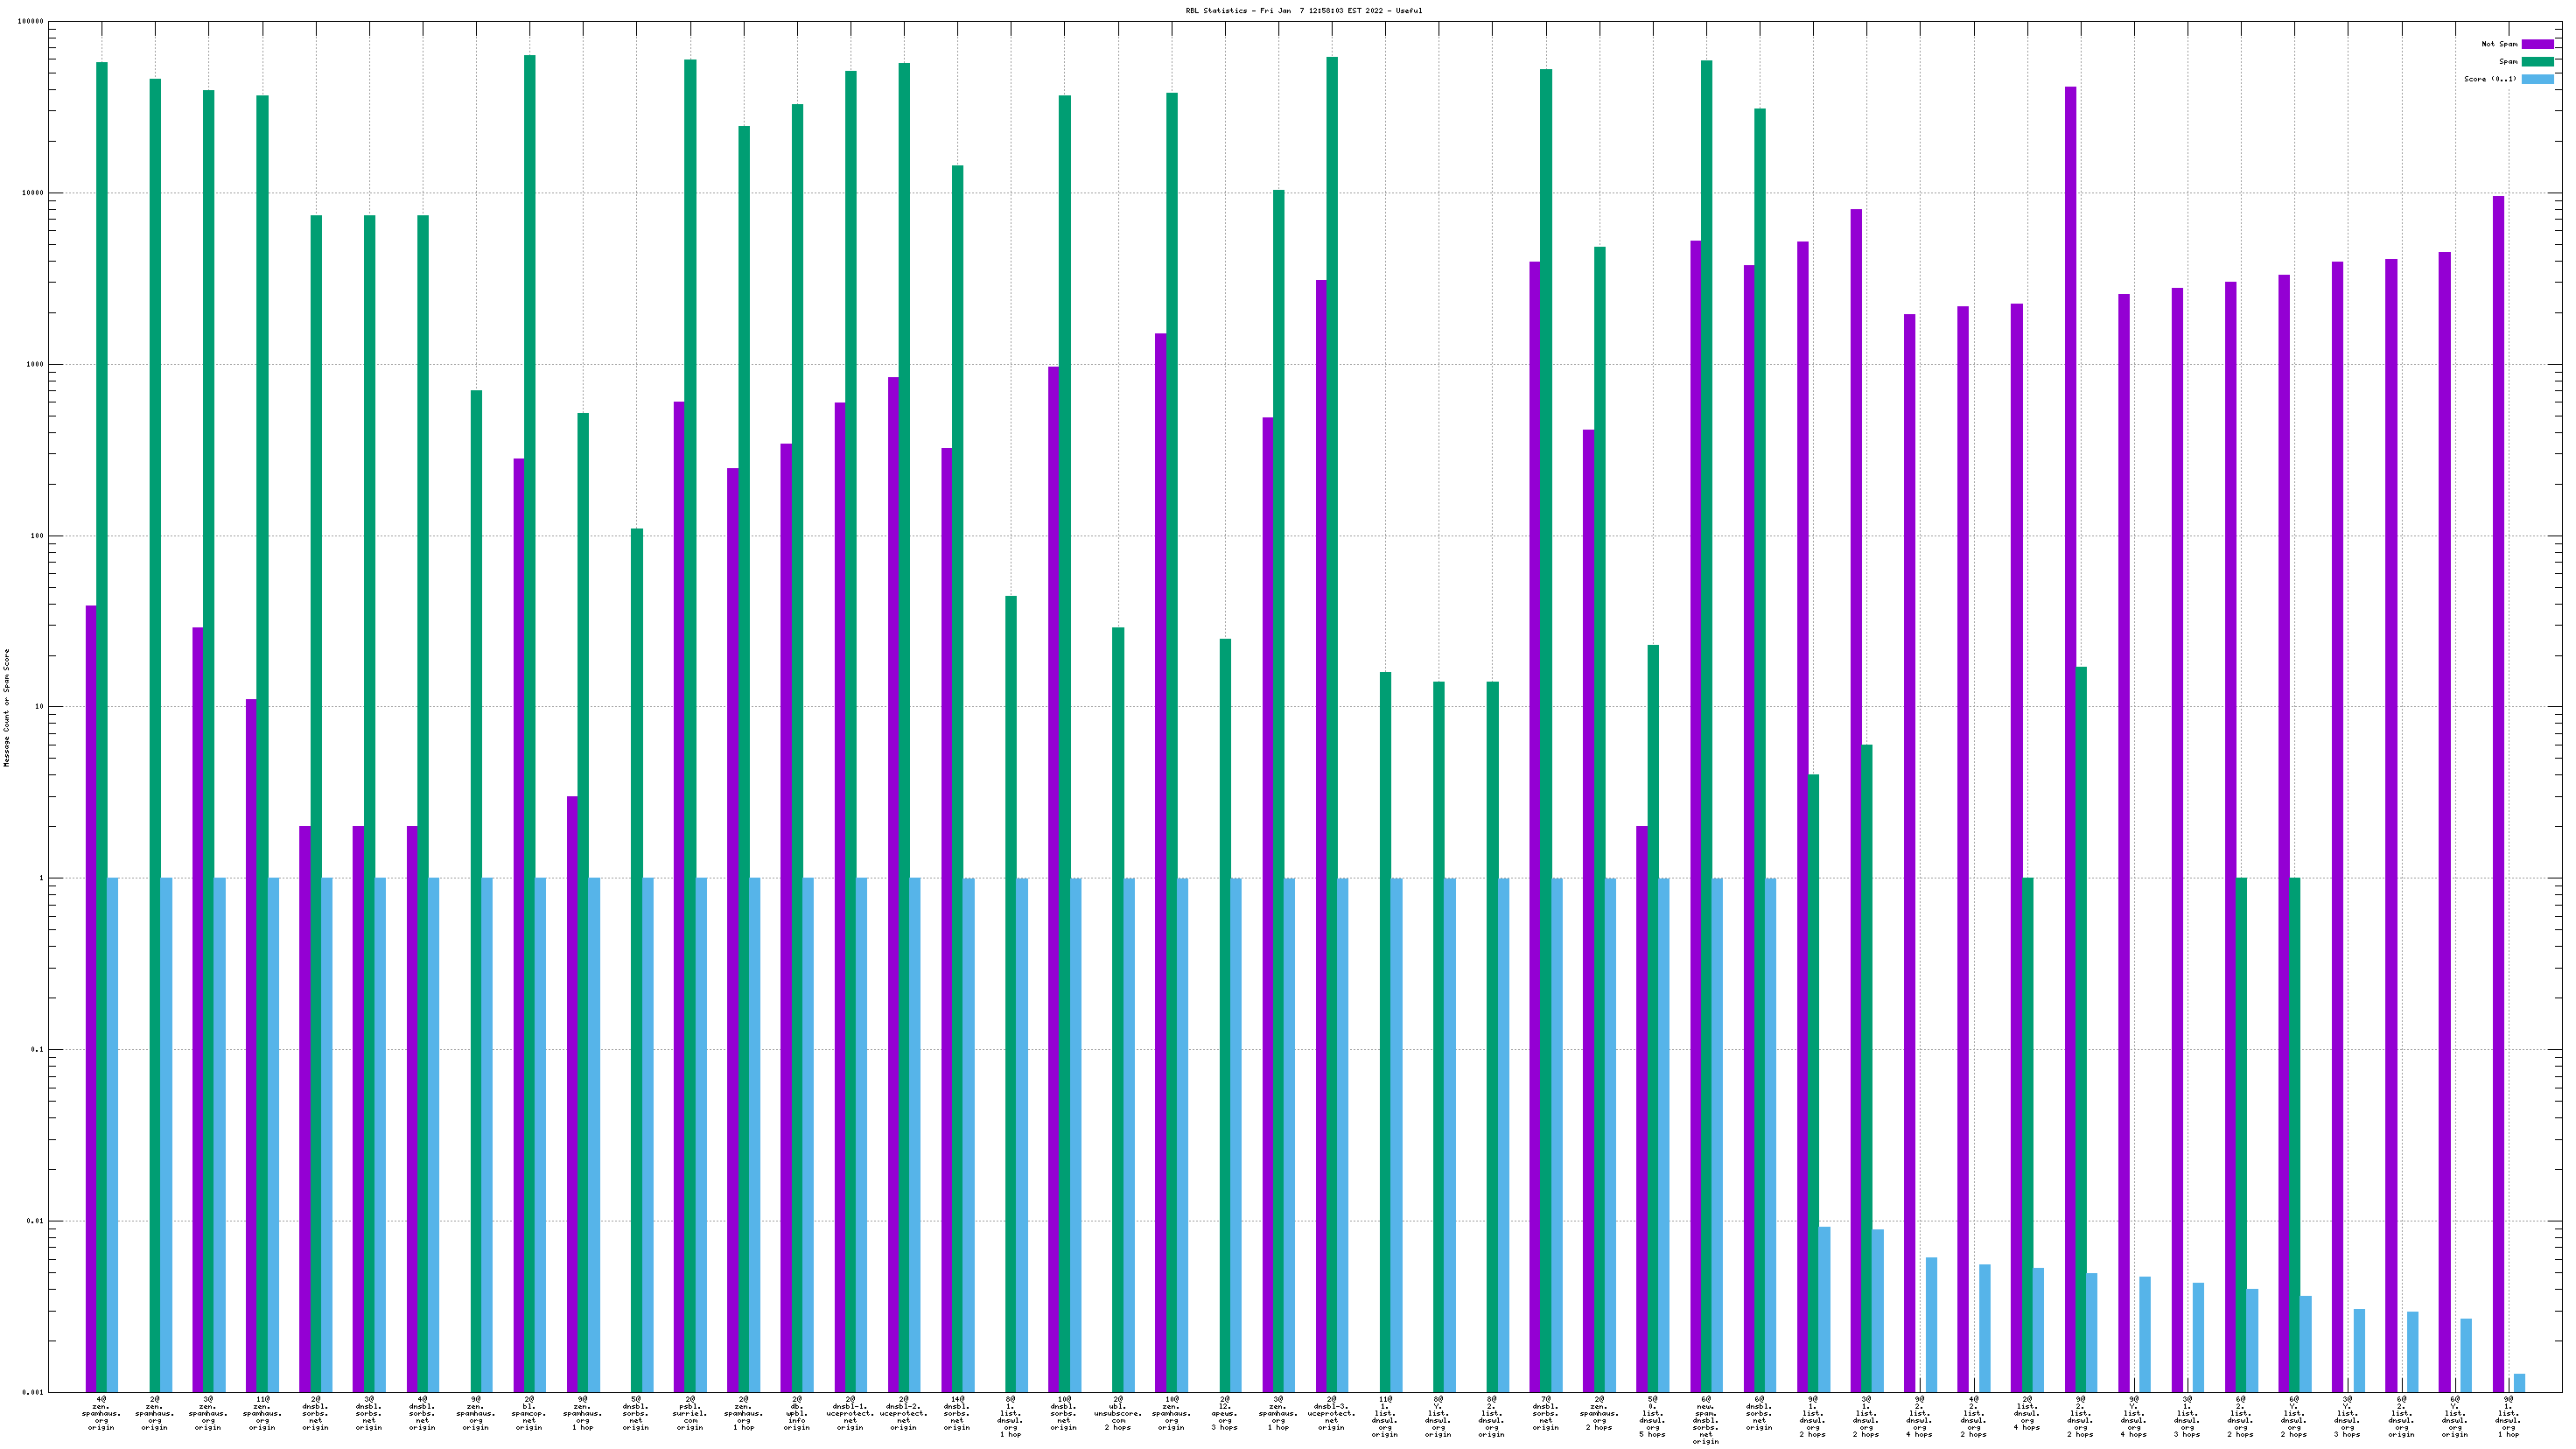
Task: Click the ubl.unsubscore.com 2 hops label
Action: coord(1118,1413)
